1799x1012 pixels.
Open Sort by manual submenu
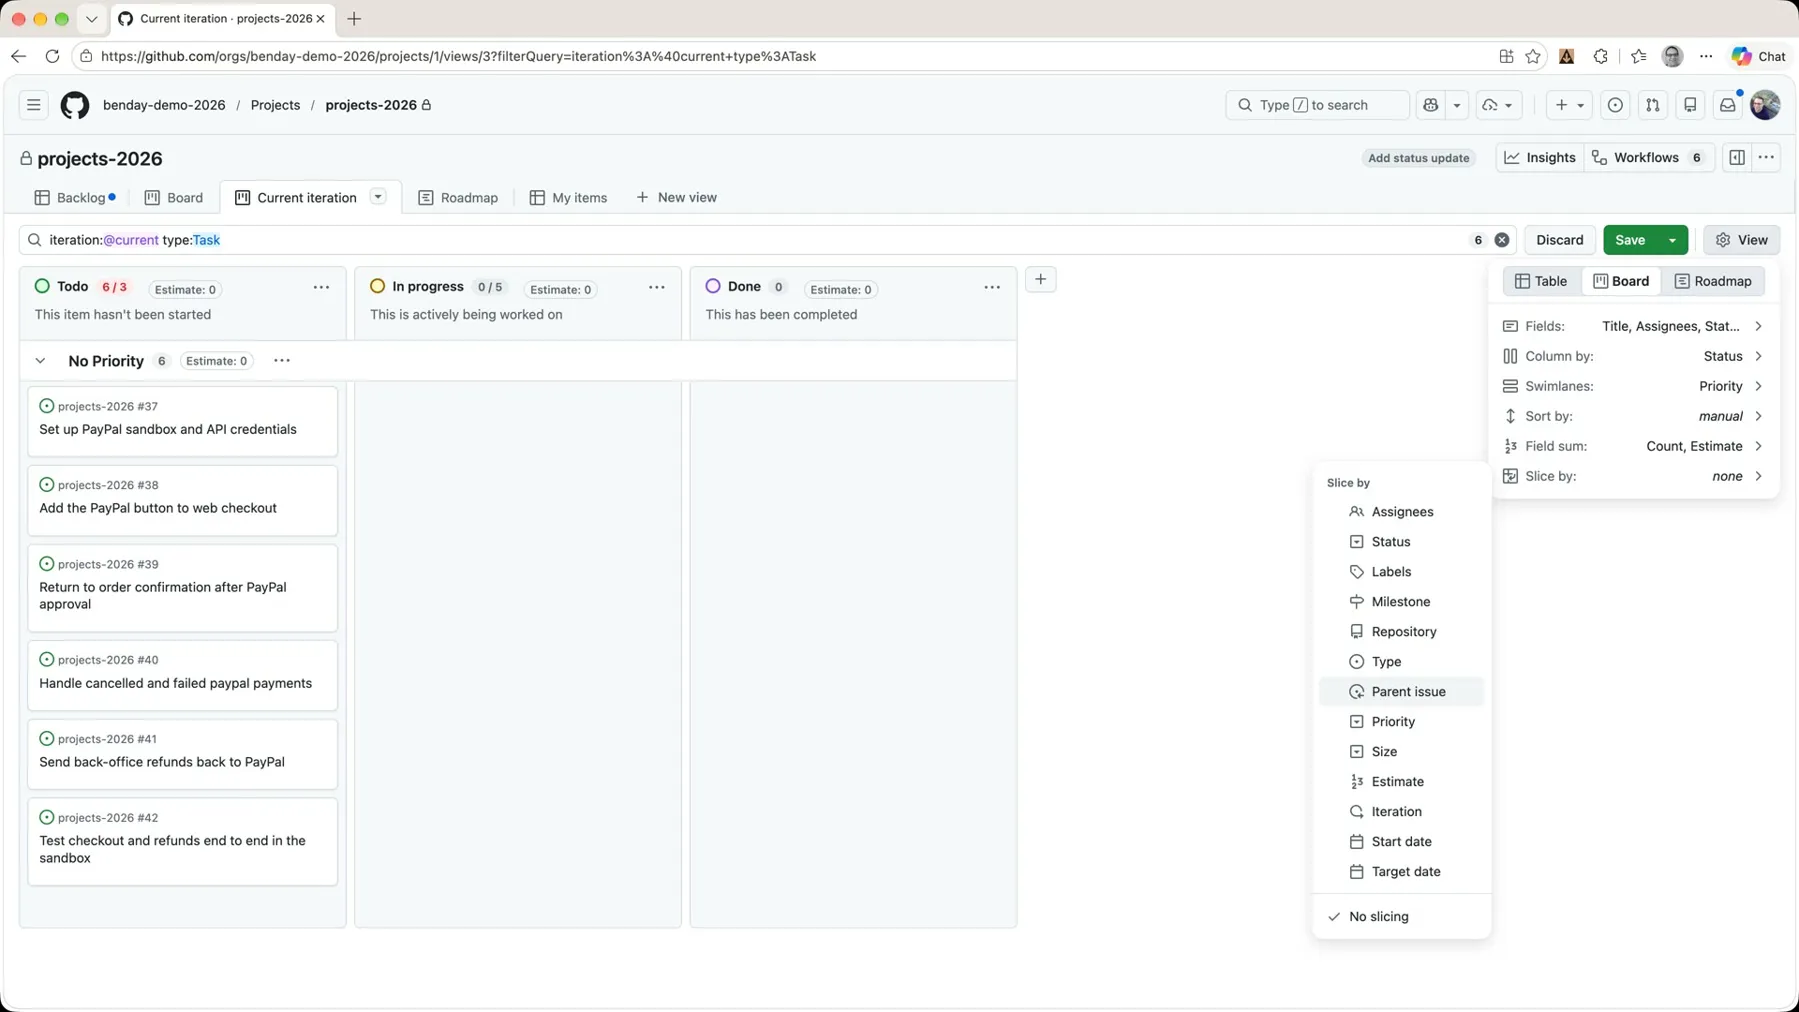pyautogui.click(x=1632, y=416)
